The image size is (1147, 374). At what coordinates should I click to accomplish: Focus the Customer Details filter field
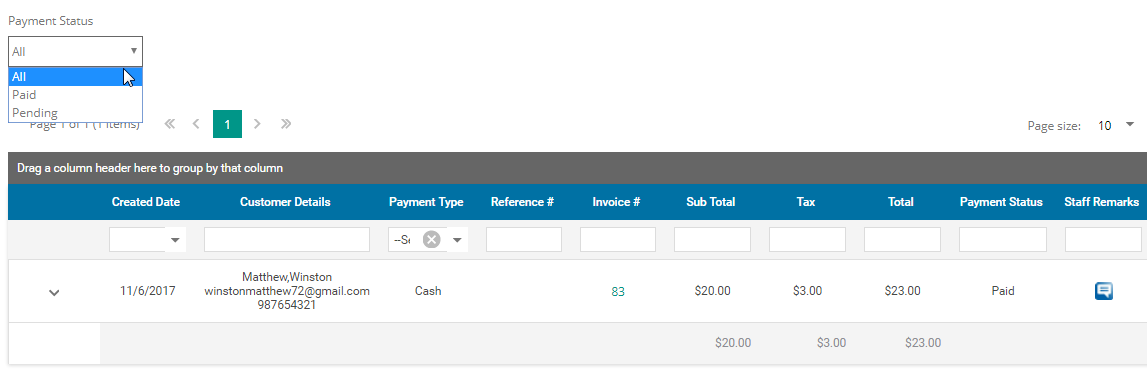[x=287, y=239]
